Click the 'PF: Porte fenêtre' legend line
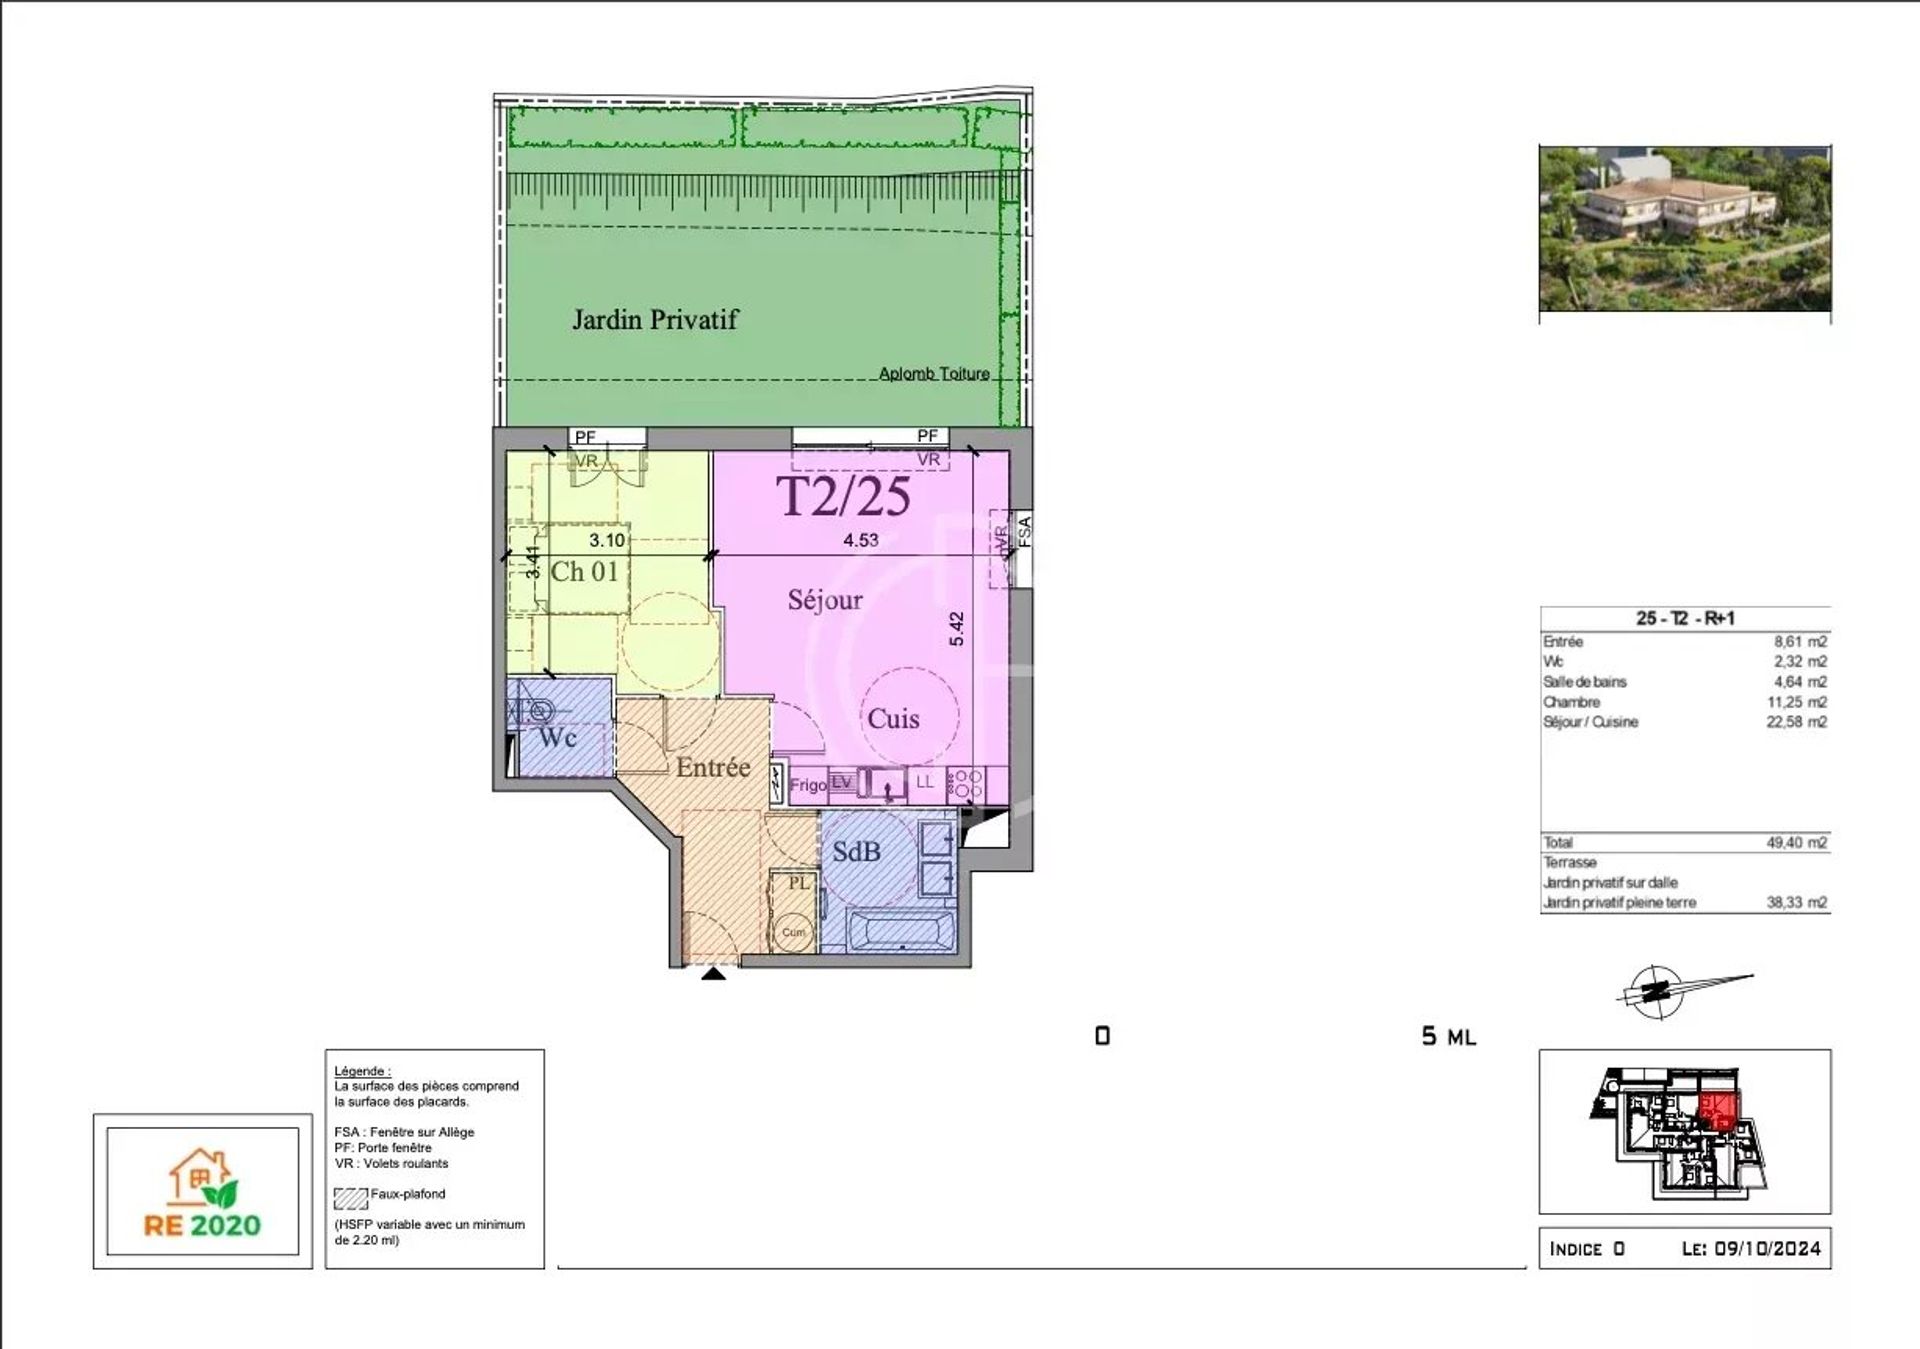The height and width of the screenshot is (1349, 1920). tap(383, 1148)
